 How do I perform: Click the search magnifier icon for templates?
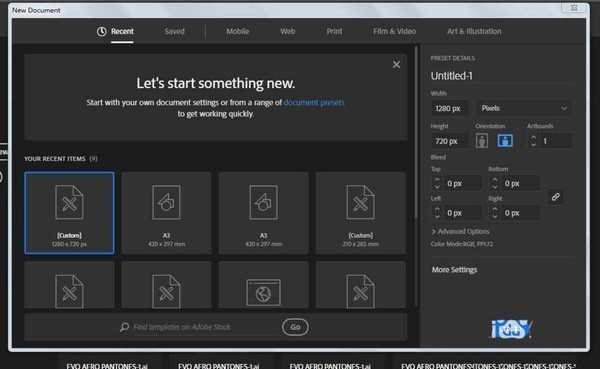tap(124, 327)
